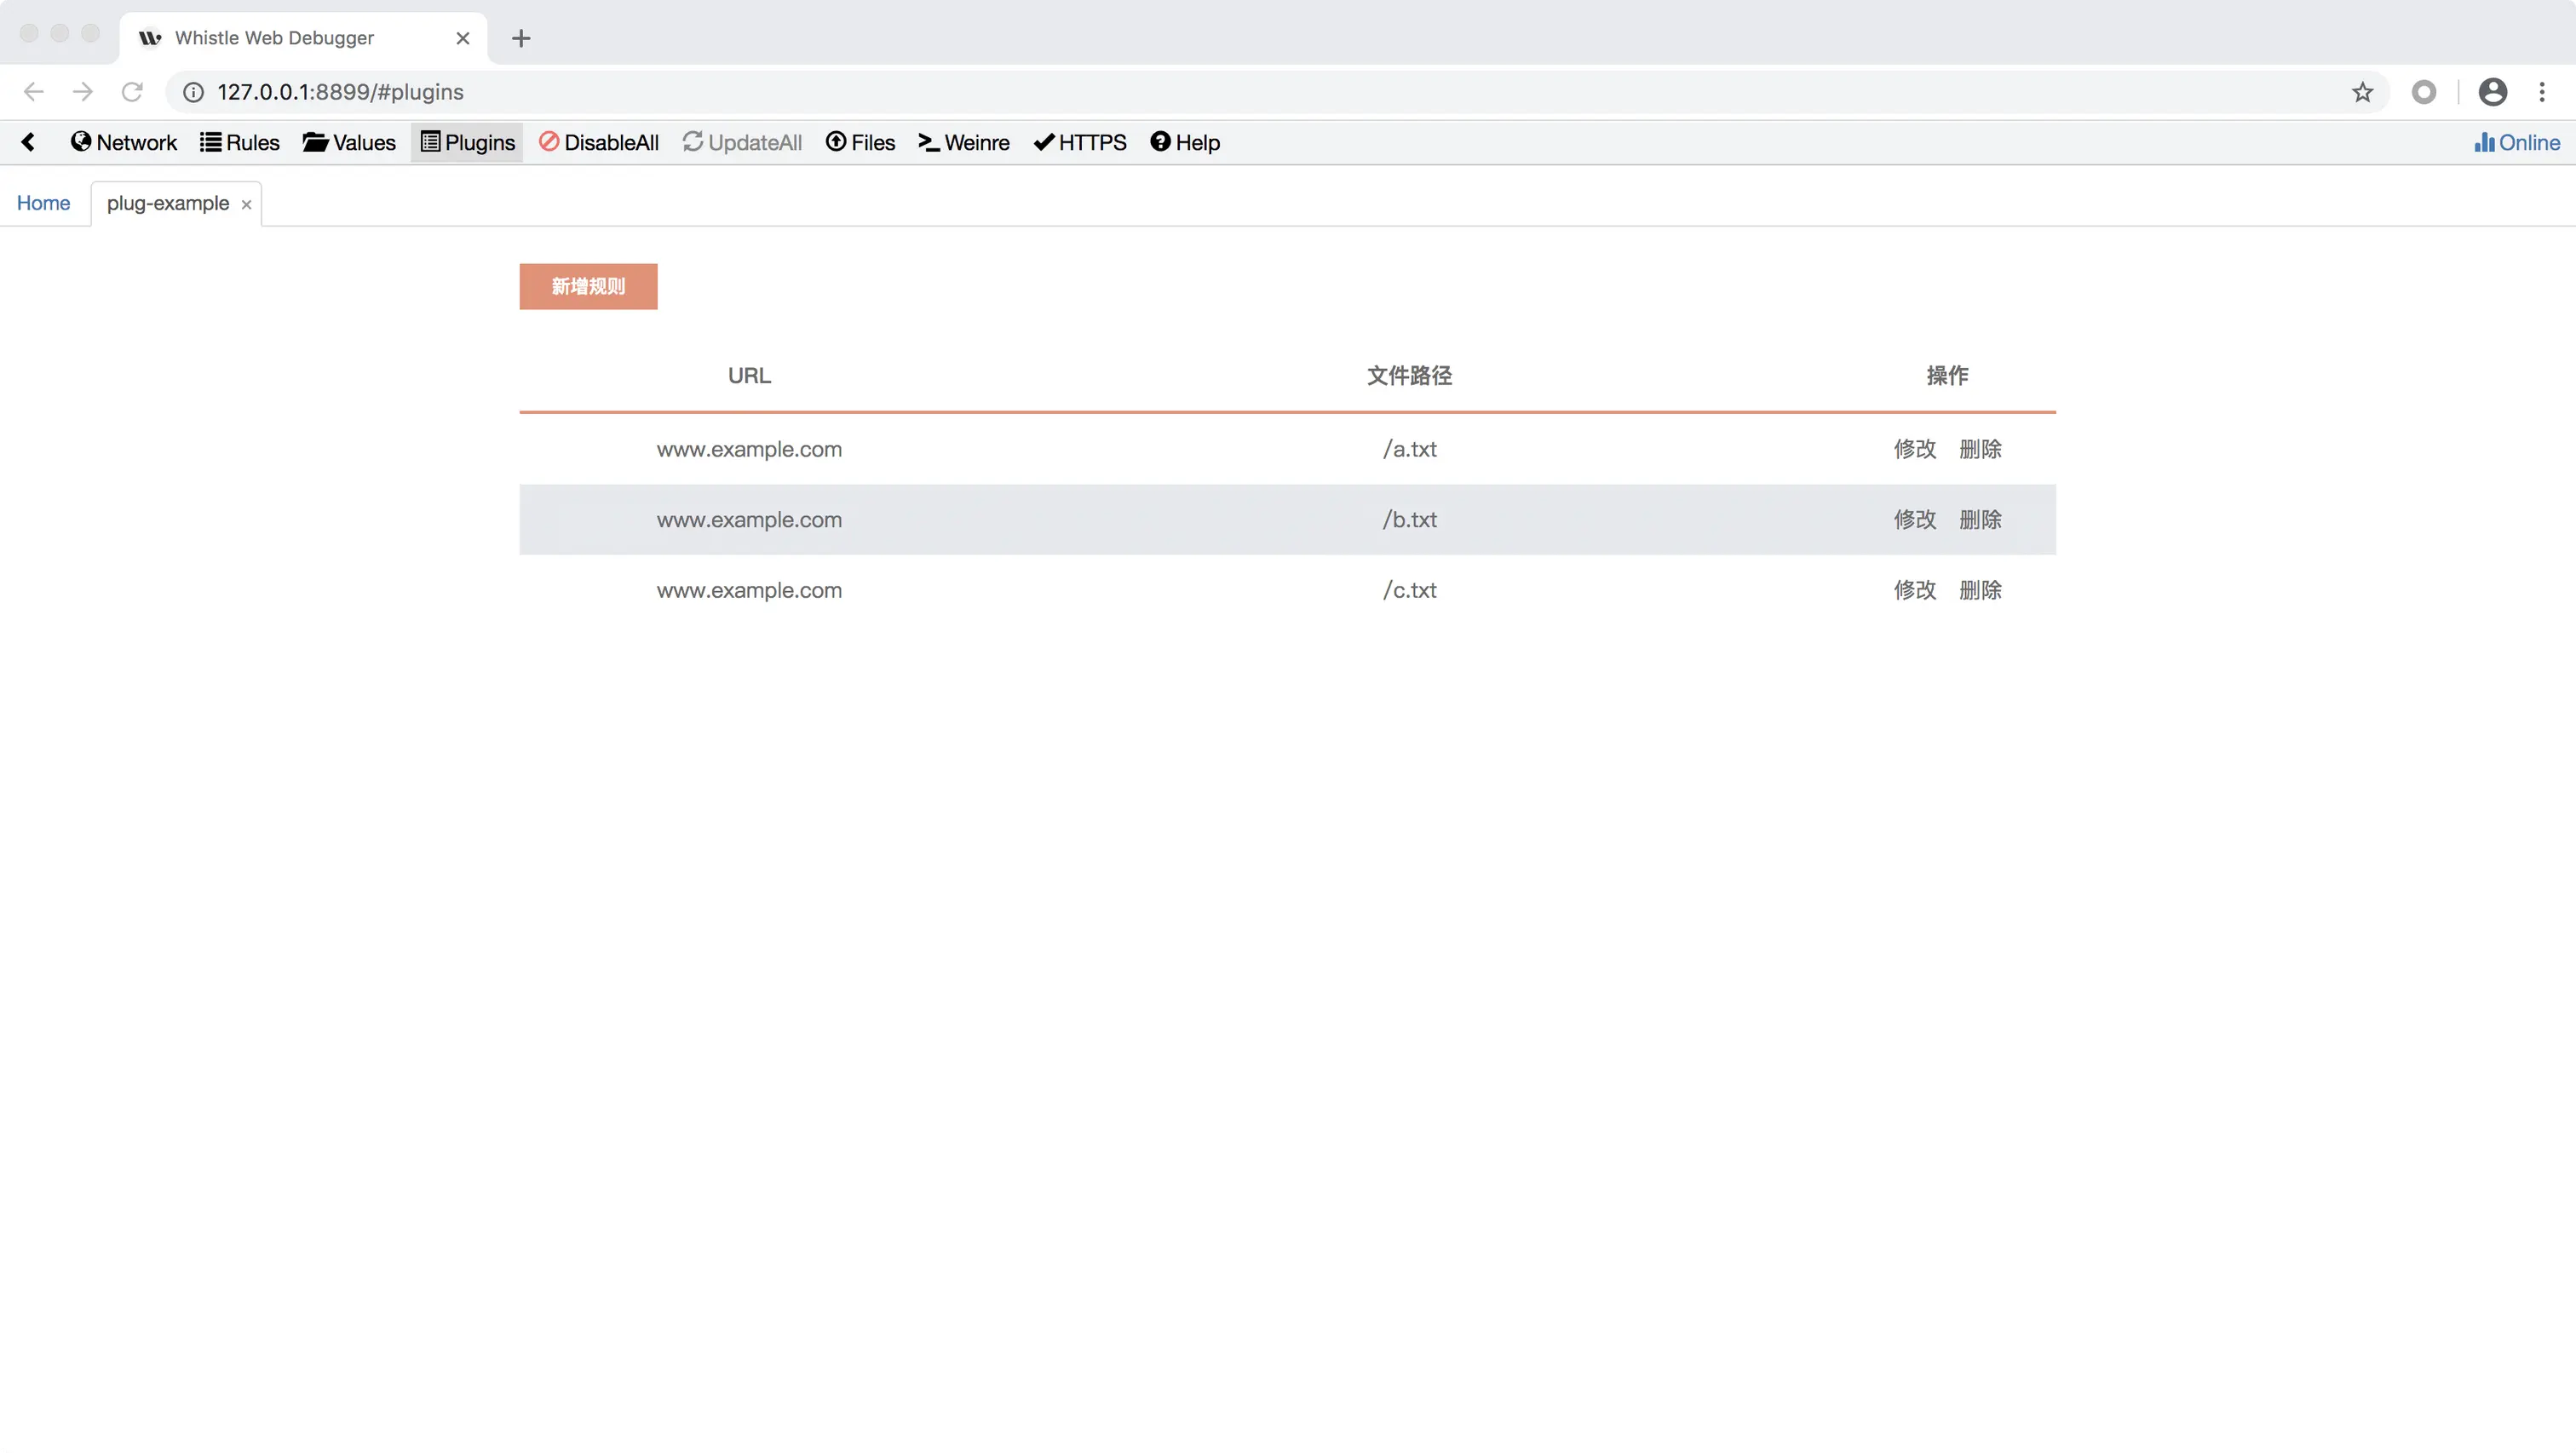Bookmark the page with the star icon

coord(2362,92)
